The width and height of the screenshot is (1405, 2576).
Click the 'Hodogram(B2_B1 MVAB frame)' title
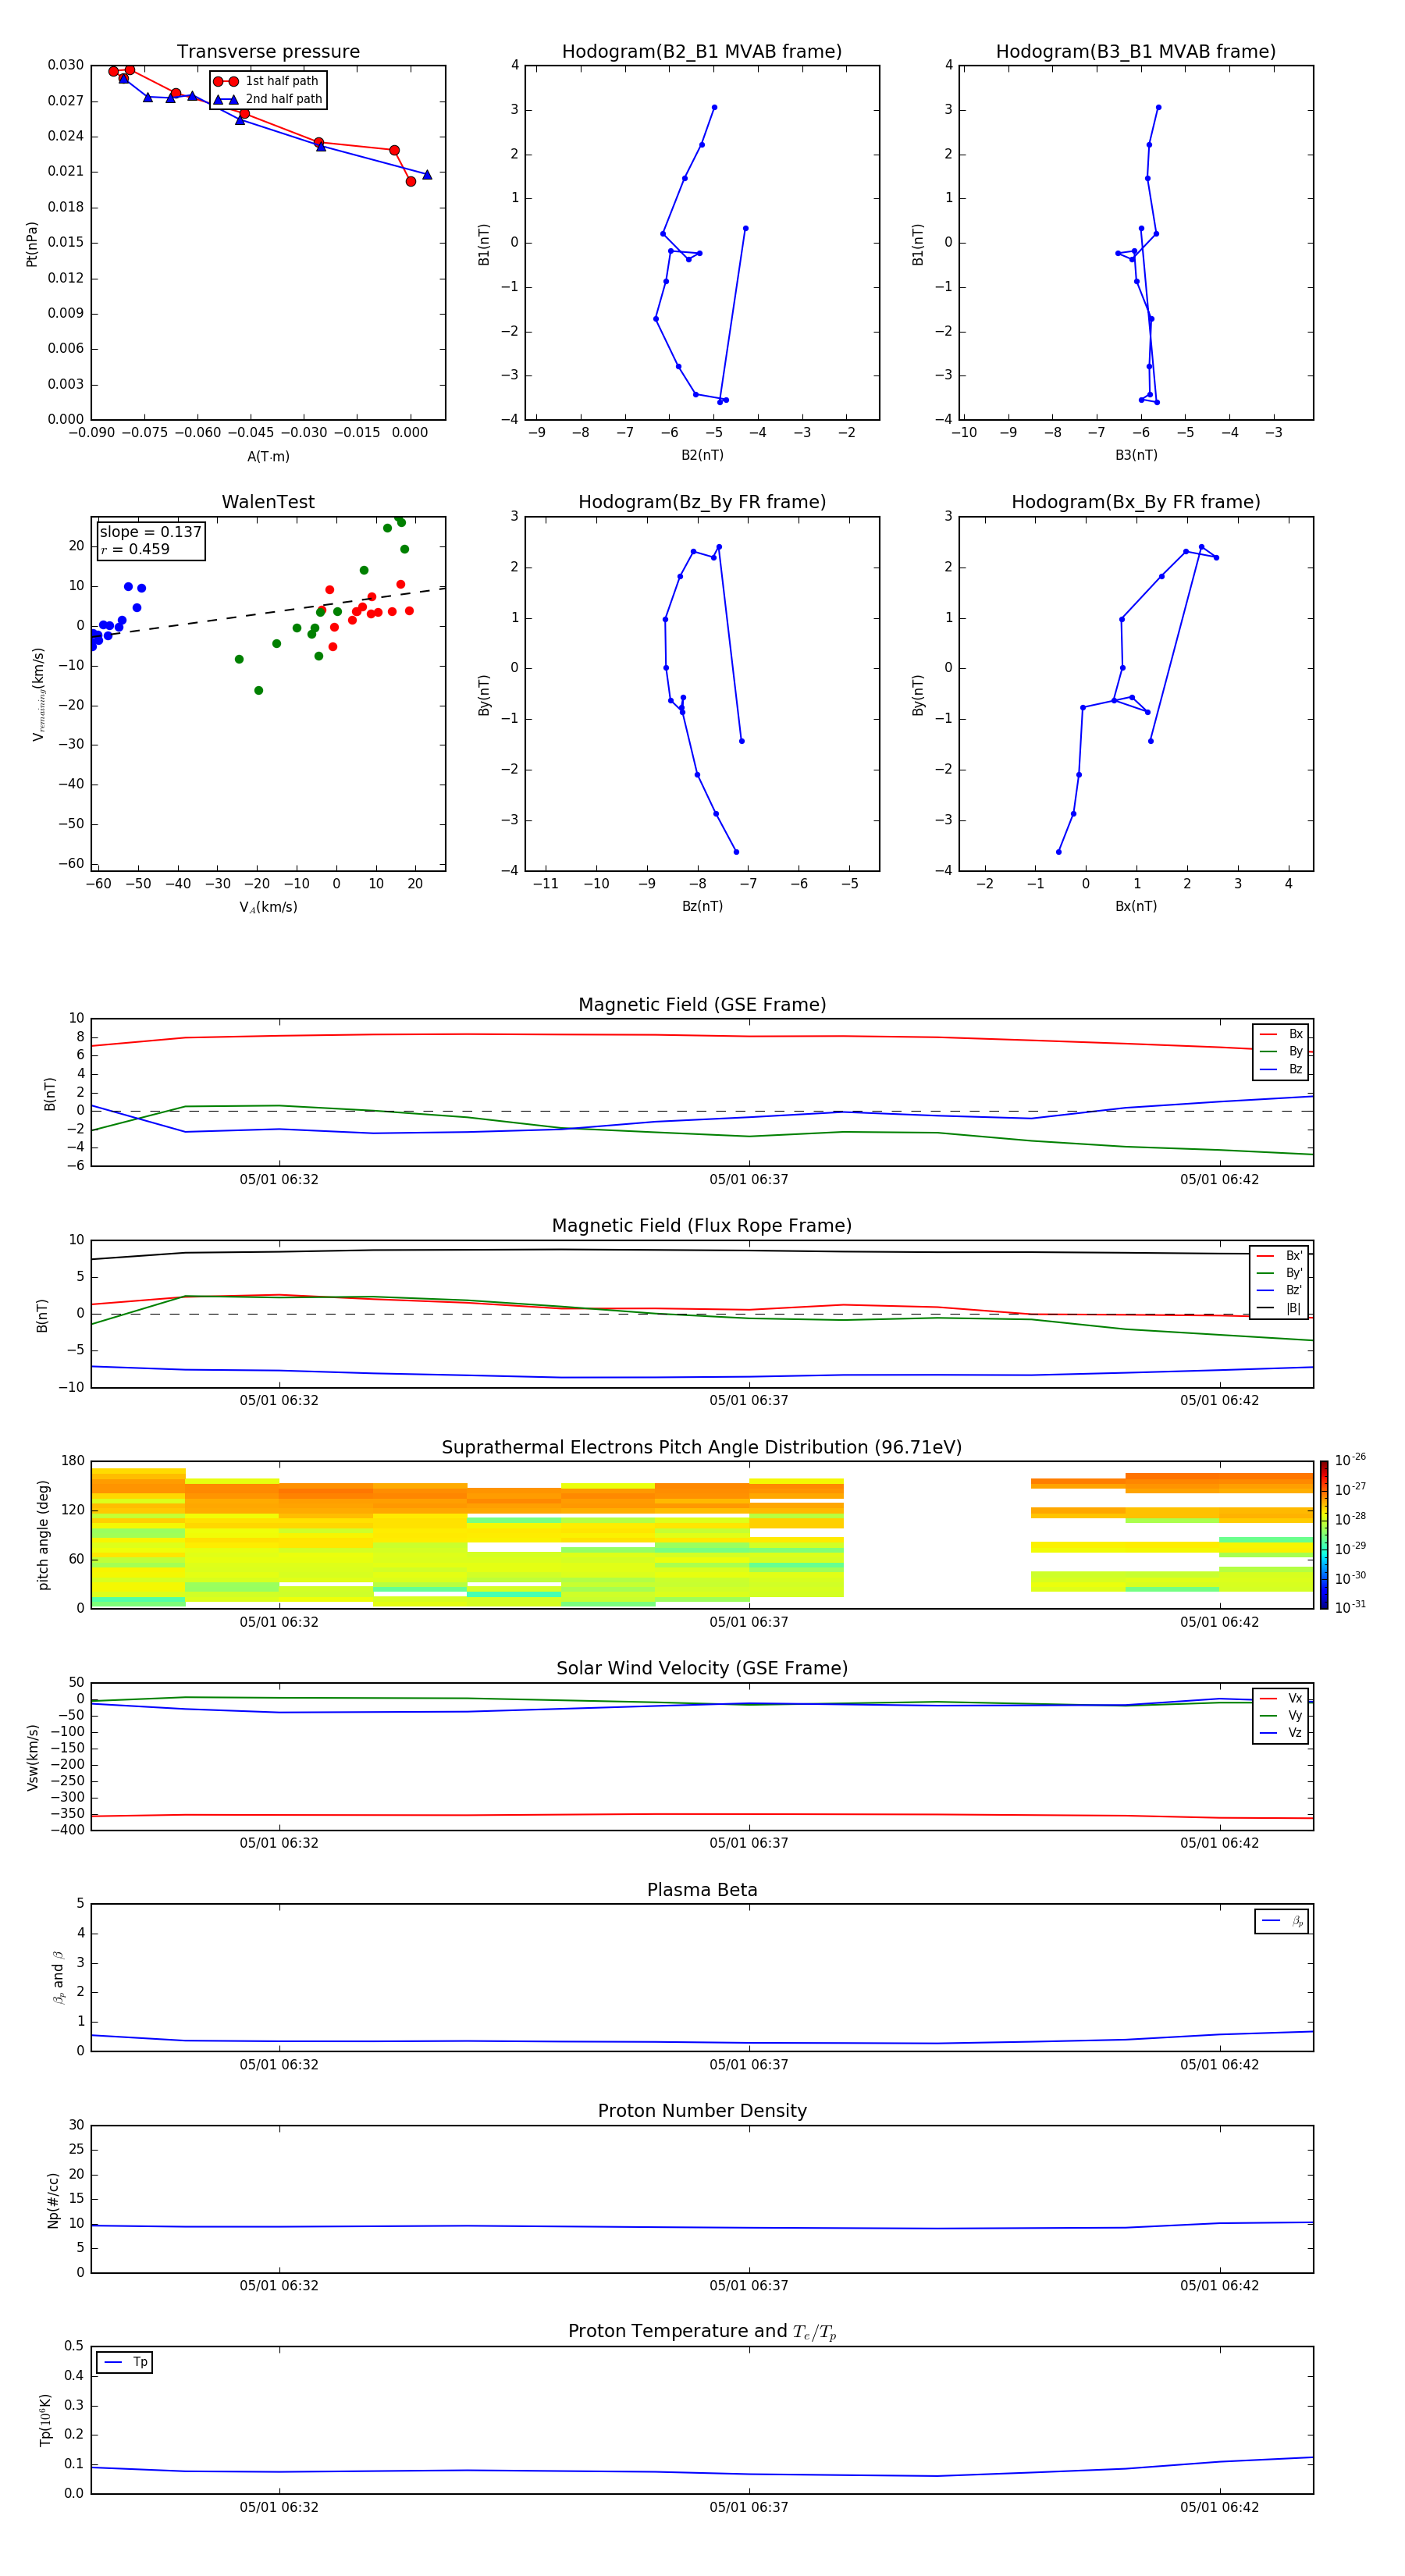702,52
